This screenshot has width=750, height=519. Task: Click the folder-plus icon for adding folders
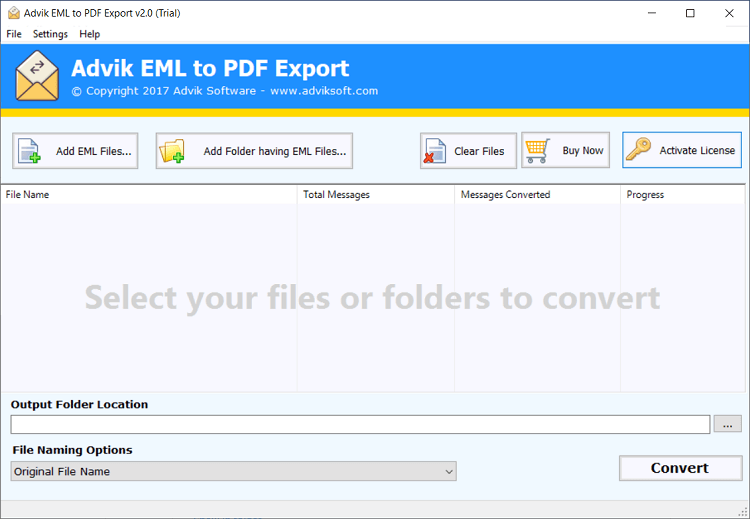(172, 151)
